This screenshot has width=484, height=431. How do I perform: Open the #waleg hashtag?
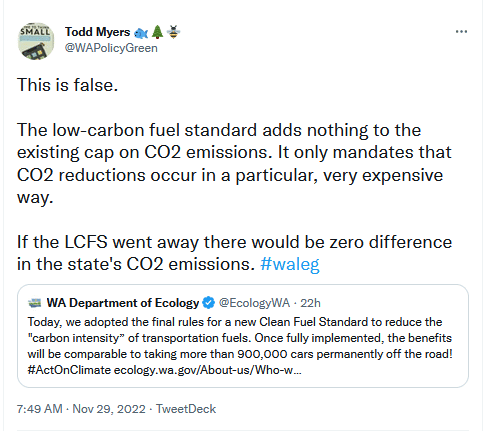click(x=290, y=264)
